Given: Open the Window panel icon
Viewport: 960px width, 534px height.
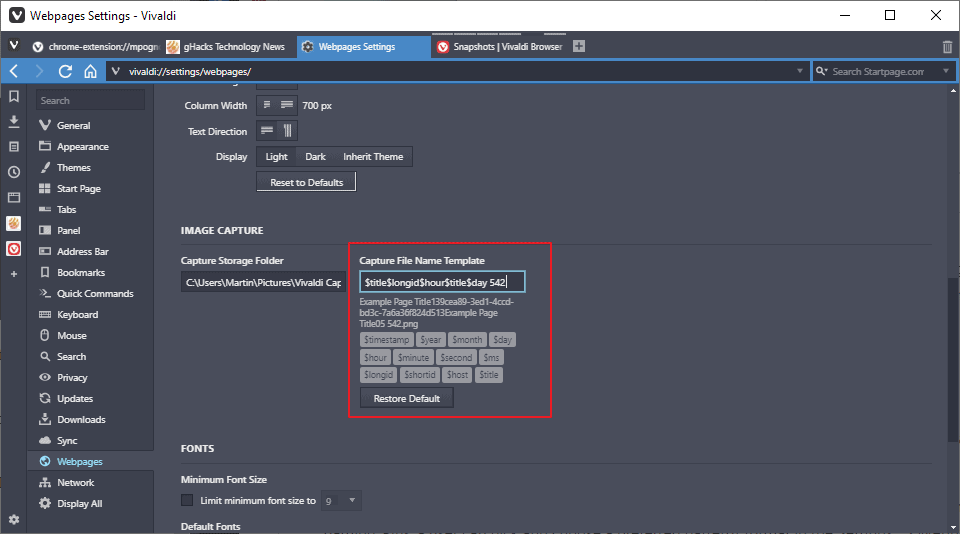Looking at the screenshot, I should (13, 197).
